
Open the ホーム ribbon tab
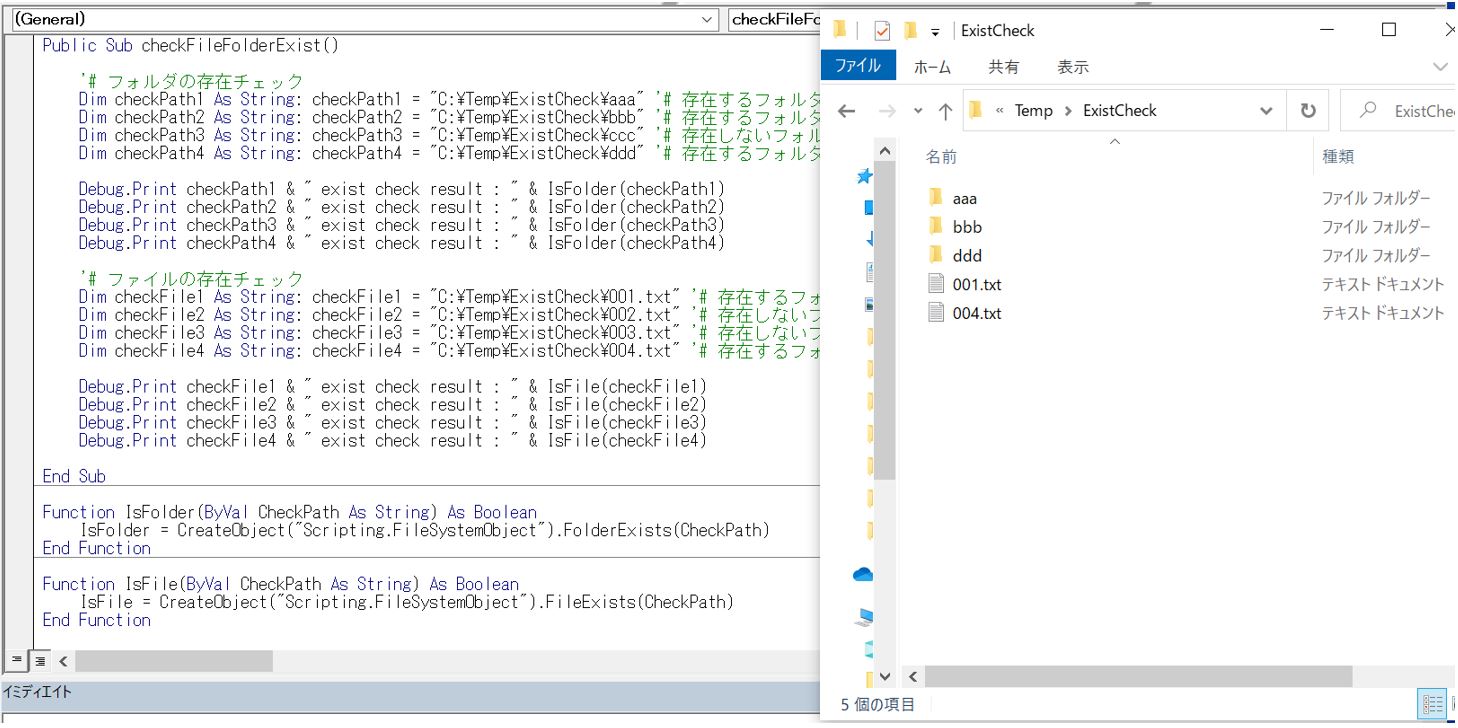(932, 67)
